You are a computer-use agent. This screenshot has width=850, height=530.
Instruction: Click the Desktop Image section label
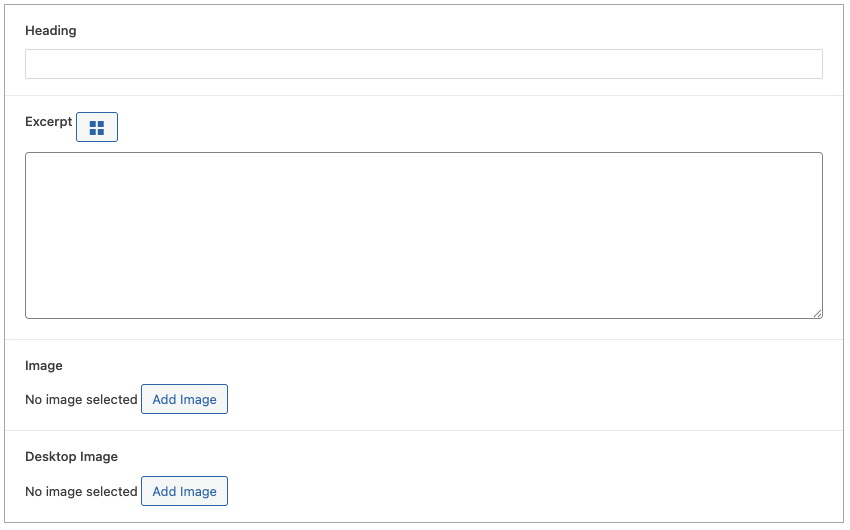point(71,456)
